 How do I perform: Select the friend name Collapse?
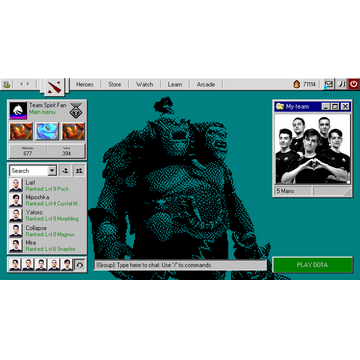point(36,228)
